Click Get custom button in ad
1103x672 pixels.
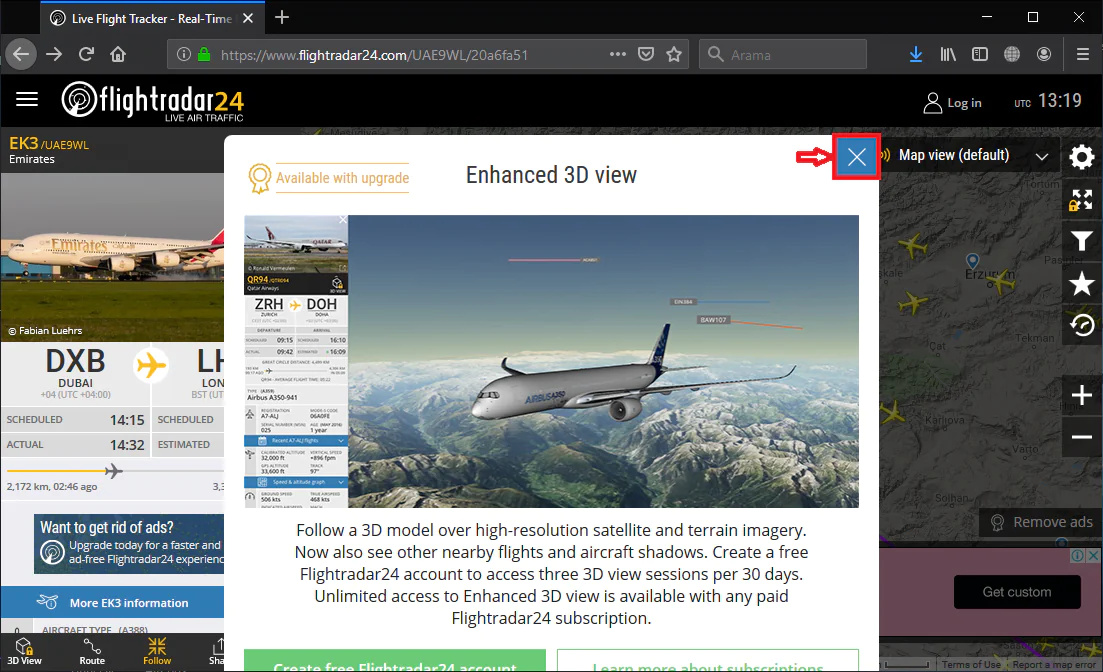click(x=1016, y=592)
